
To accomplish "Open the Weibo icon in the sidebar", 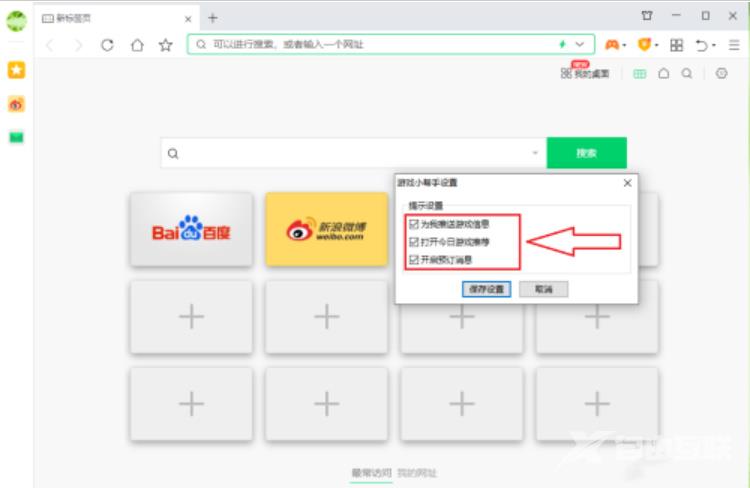I will (16, 104).
